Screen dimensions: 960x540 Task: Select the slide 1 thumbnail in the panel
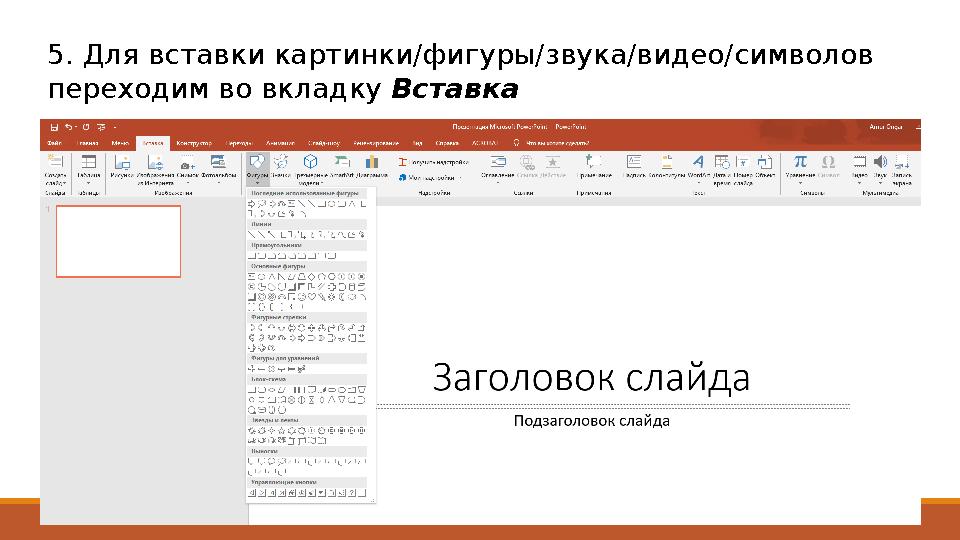click(118, 241)
